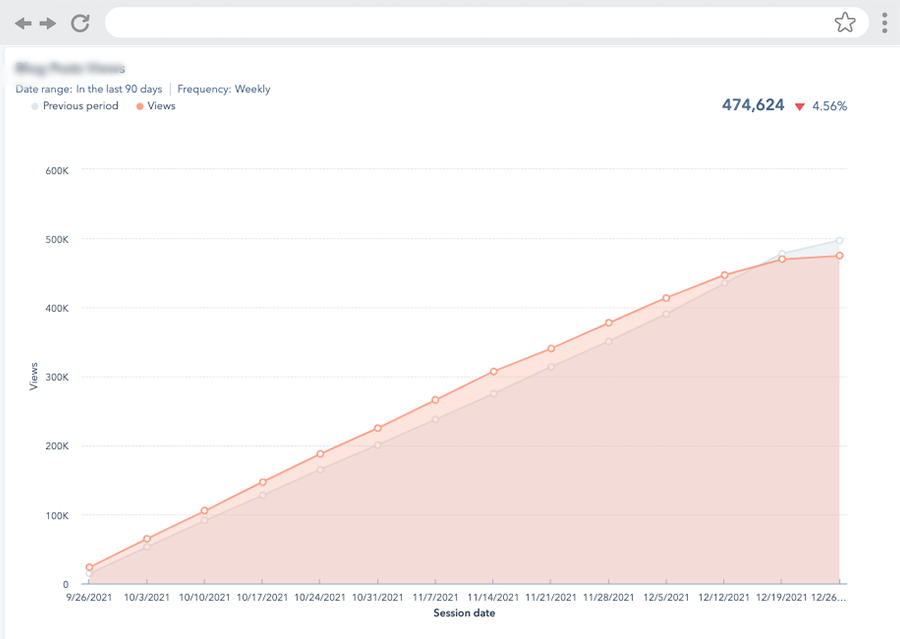Click the truncated 12/26… x-axis label

[x=828, y=597]
